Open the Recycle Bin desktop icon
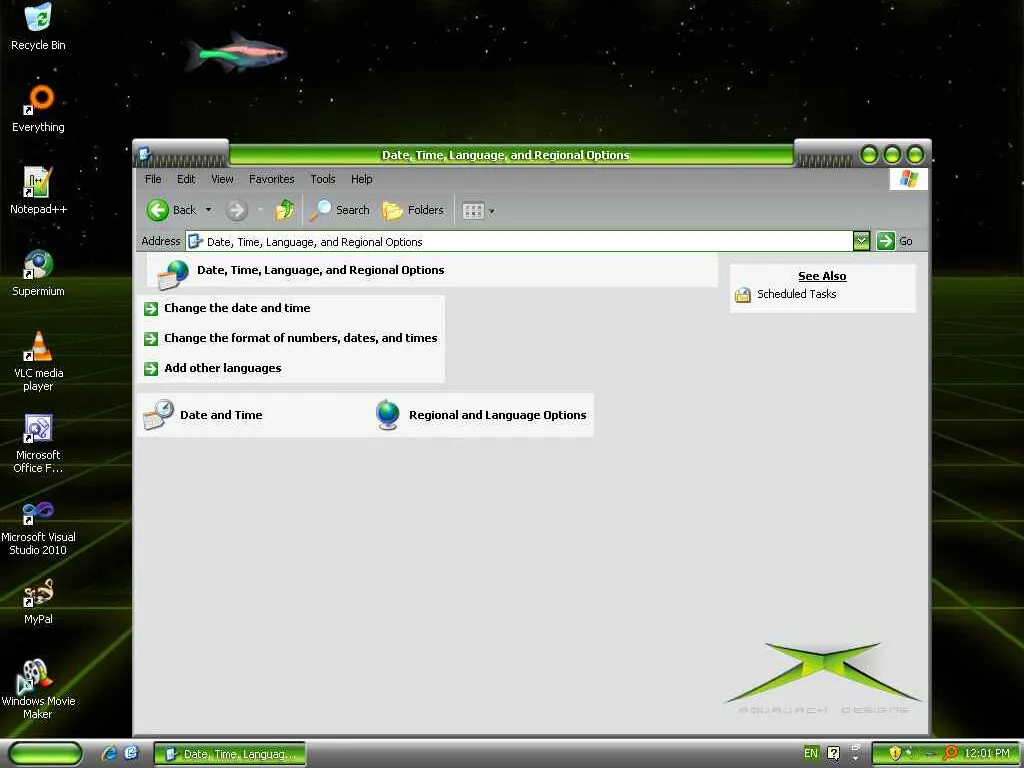Image resolution: width=1024 pixels, height=768 pixels. click(x=38, y=27)
